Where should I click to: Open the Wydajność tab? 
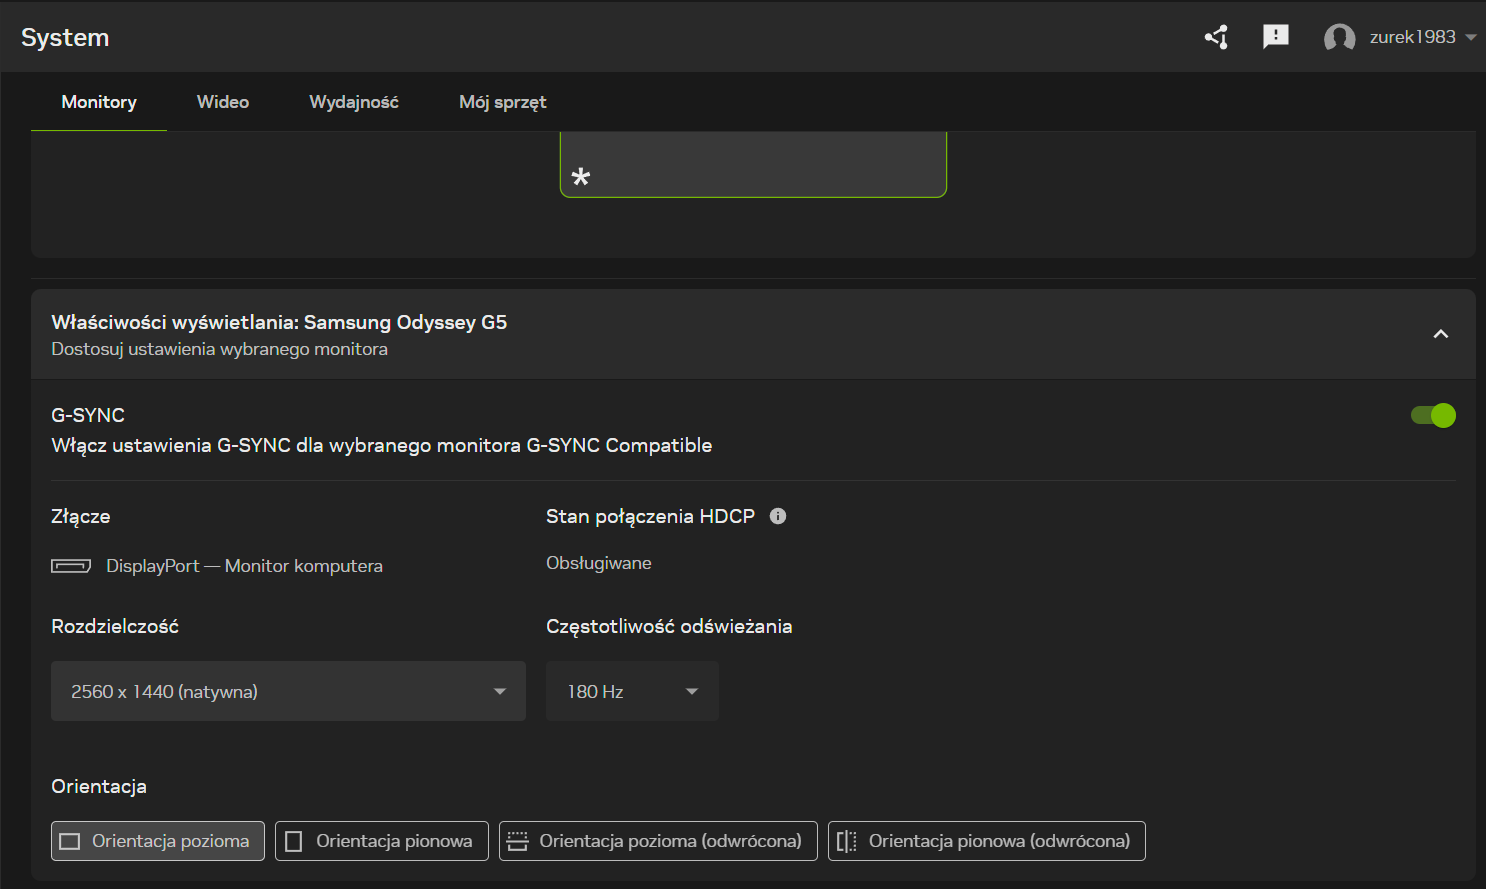(x=354, y=102)
